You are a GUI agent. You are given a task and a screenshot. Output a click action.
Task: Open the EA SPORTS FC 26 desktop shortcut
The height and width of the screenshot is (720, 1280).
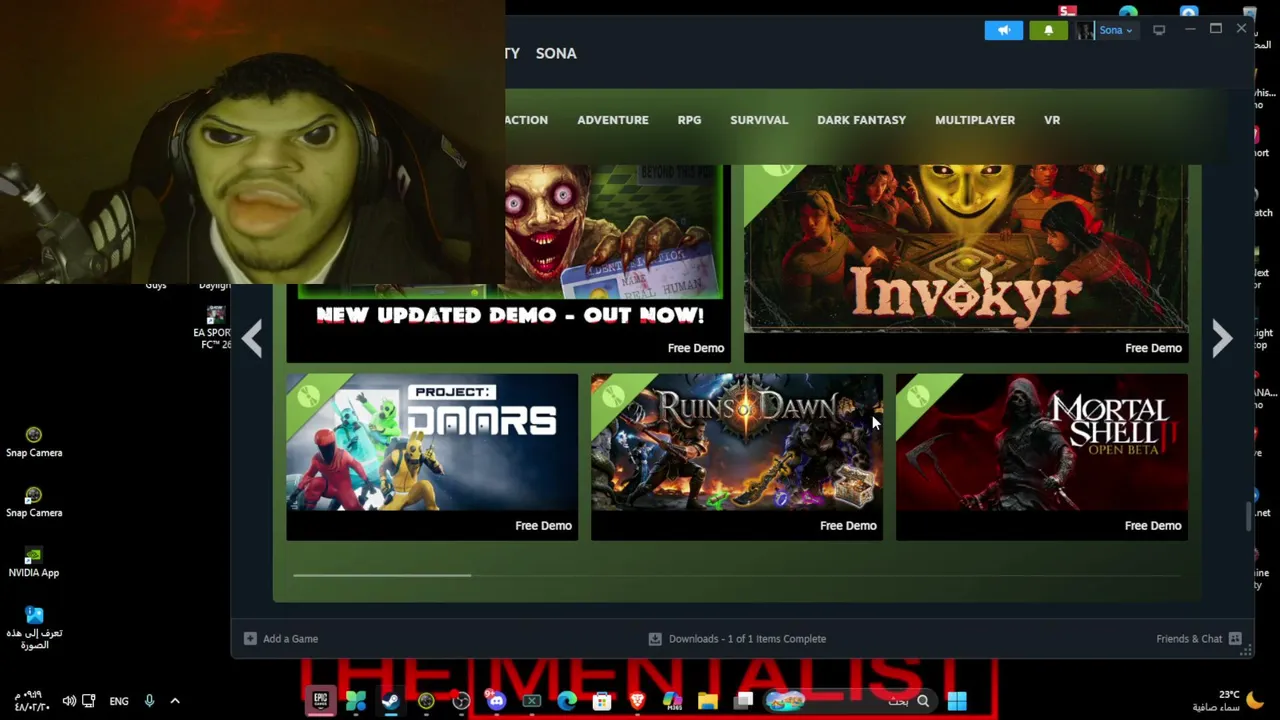coord(214,328)
